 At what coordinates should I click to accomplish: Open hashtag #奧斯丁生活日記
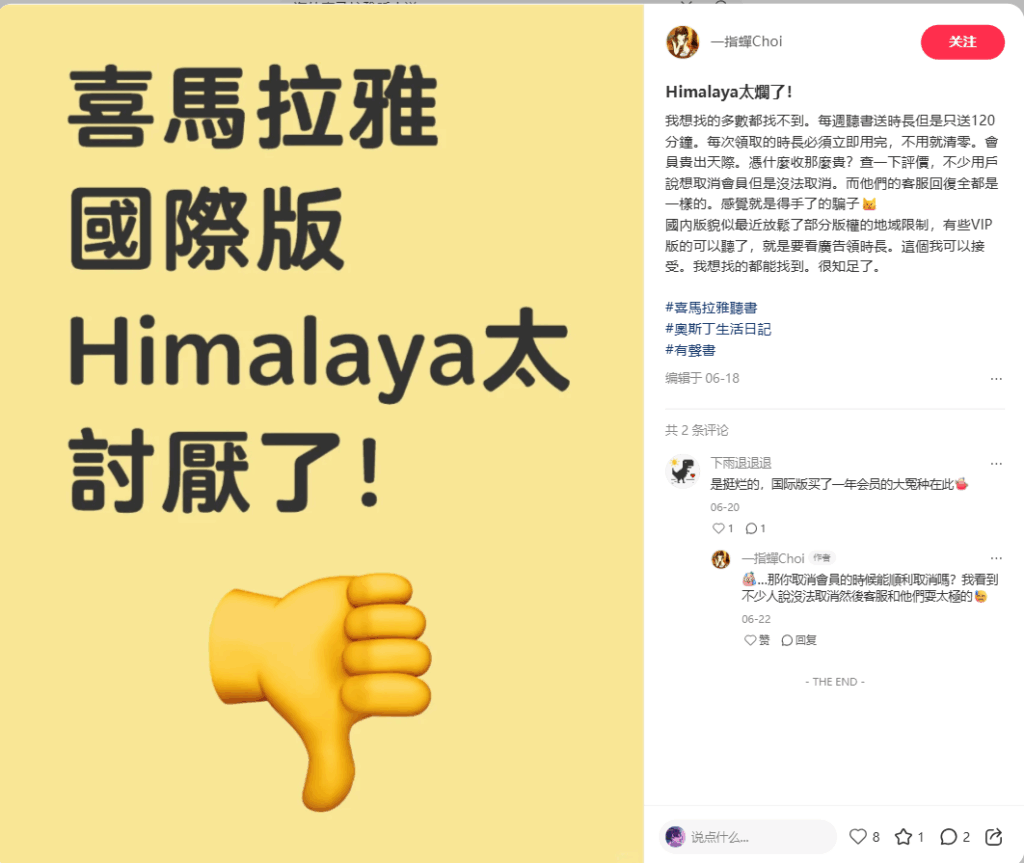tap(718, 329)
